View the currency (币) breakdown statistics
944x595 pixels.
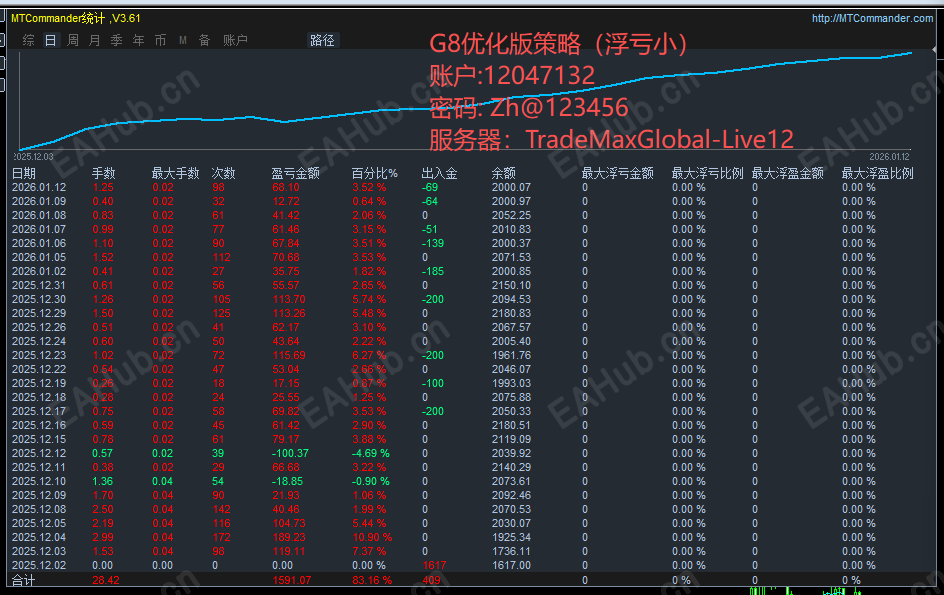pos(161,40)
